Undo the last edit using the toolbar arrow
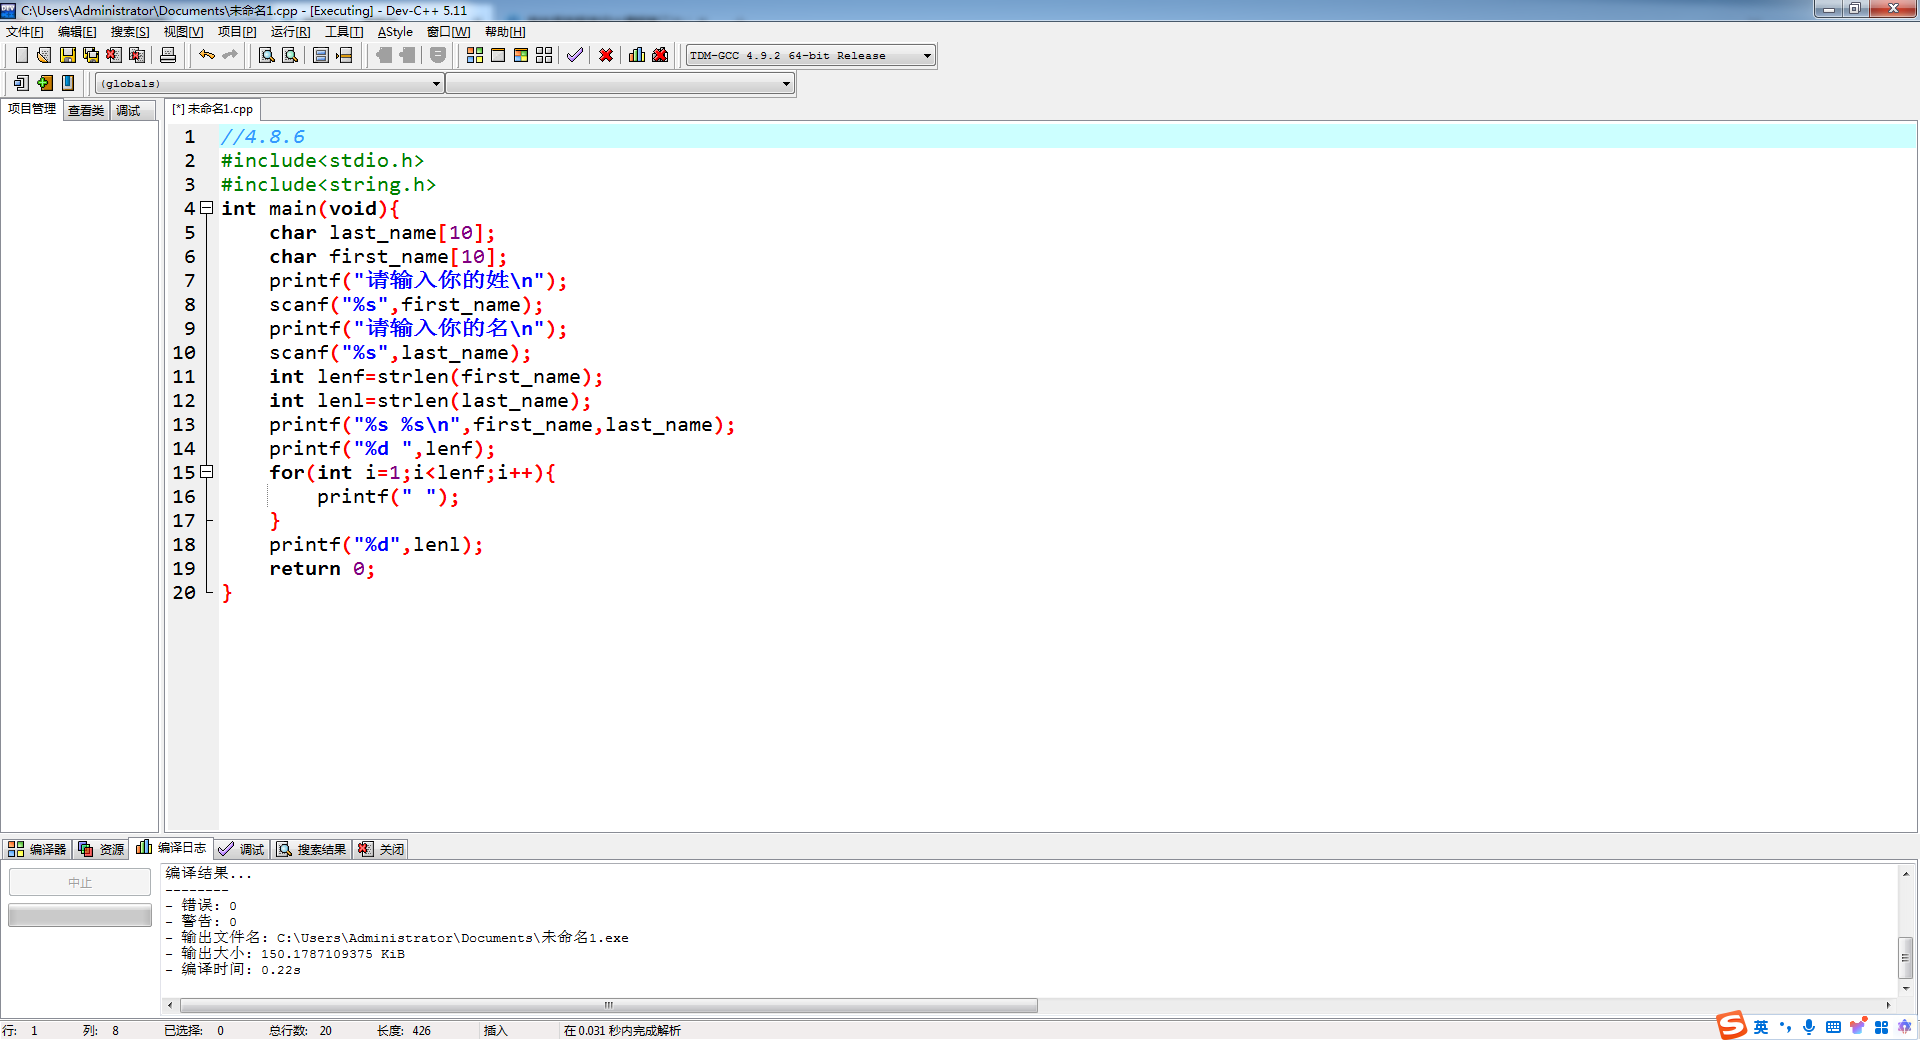This screenshot has width=1920, height=1040. (x=207, y=55)
